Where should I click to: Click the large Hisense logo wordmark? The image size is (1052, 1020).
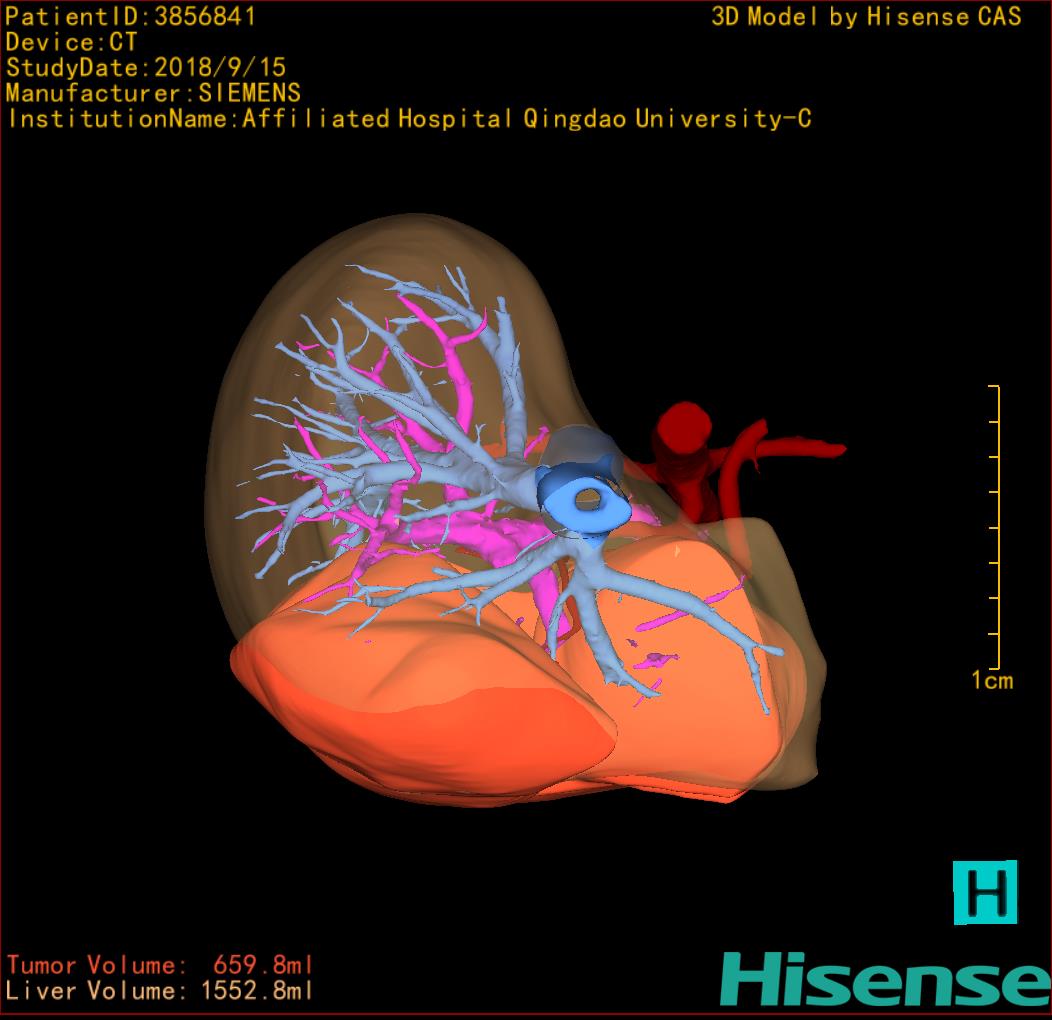pos(885,979)
